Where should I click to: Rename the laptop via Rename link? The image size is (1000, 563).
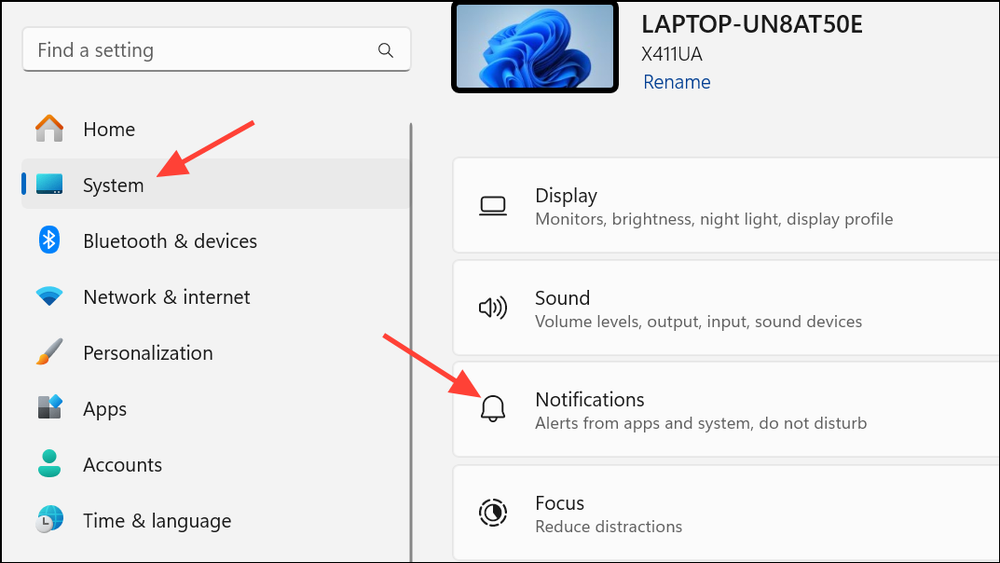(677, 82)
